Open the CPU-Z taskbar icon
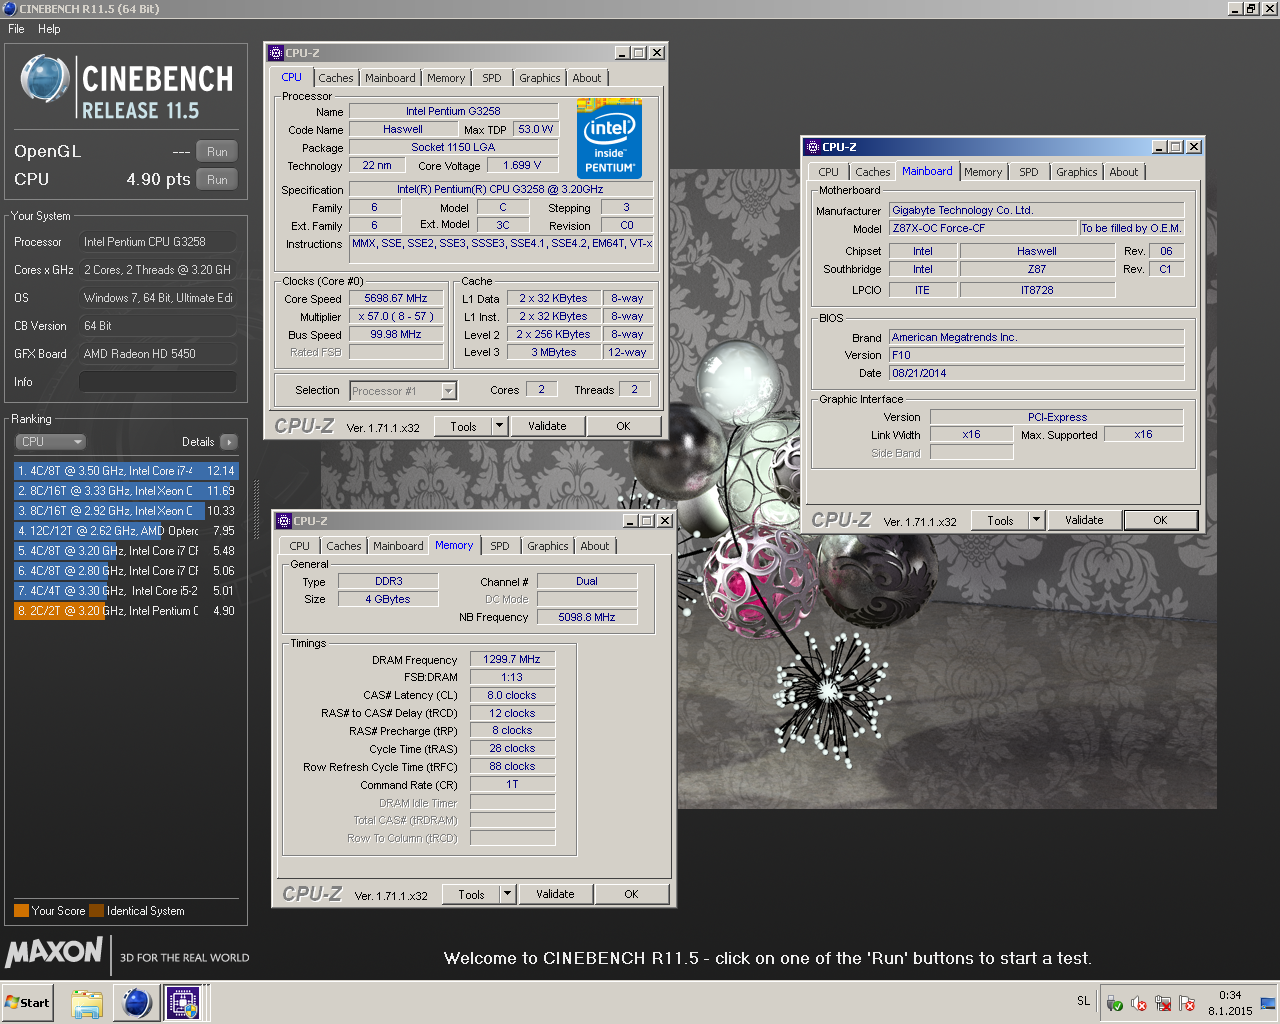Viewport: 1280px width, 1024px height. tap(183, 1002)
